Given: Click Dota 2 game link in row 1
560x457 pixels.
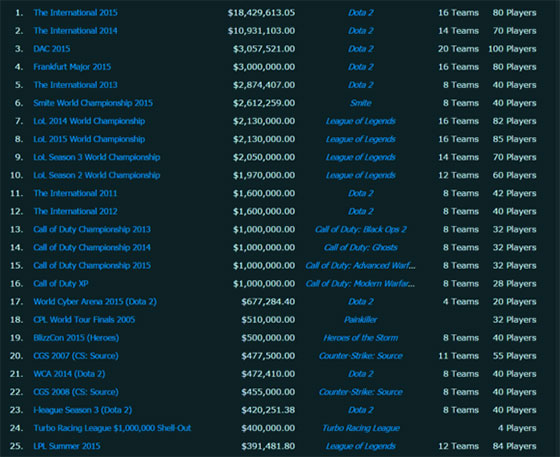Looking at the screenshot, I should 361,12.
